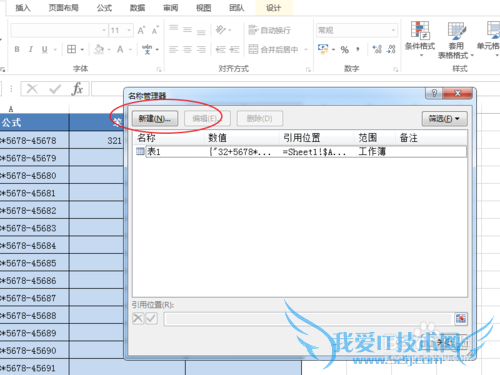Expand the Borders dropdown arrow
The image size is (500, 375).
coord(82,50)
